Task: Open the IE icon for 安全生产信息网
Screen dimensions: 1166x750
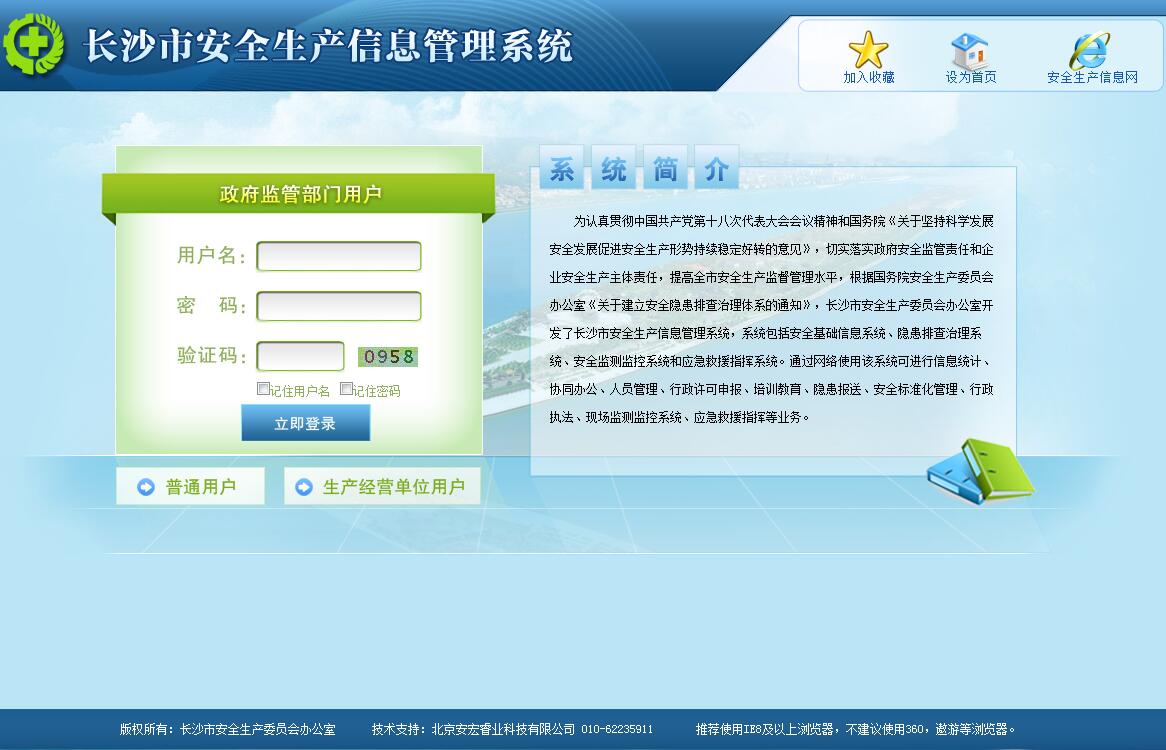Action: [x=1091, y=50]
